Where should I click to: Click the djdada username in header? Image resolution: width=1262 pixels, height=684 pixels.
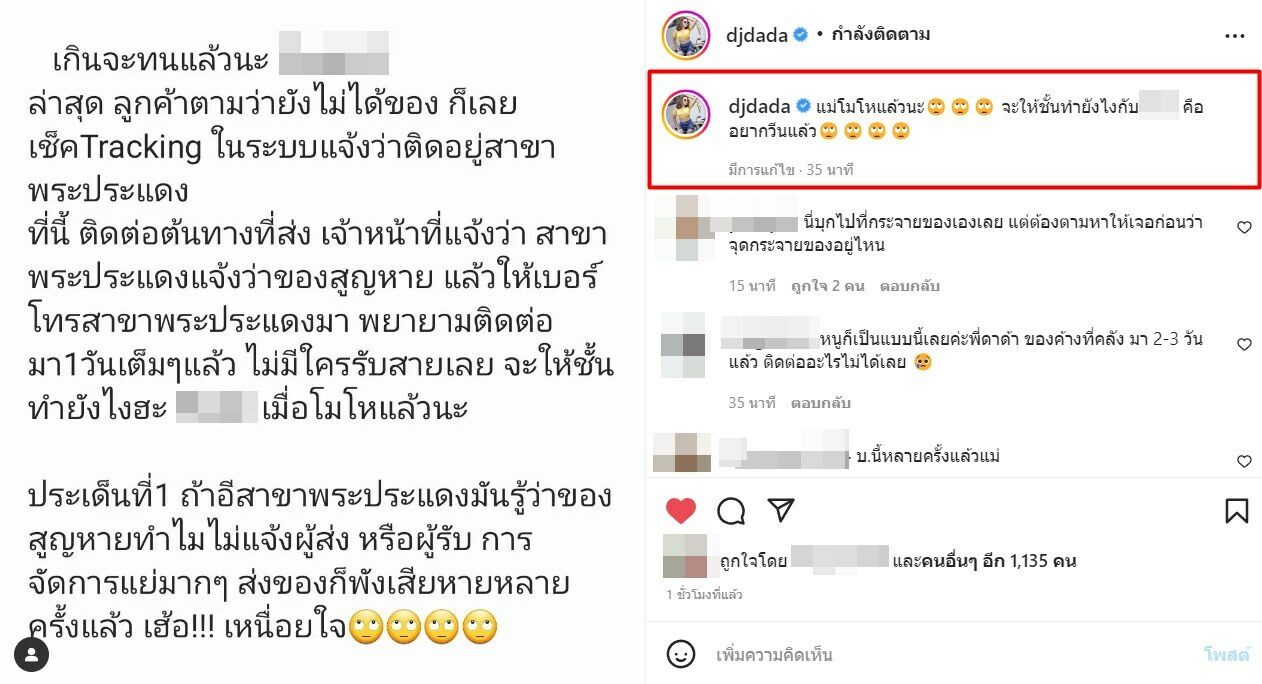[x=756, y=35]
